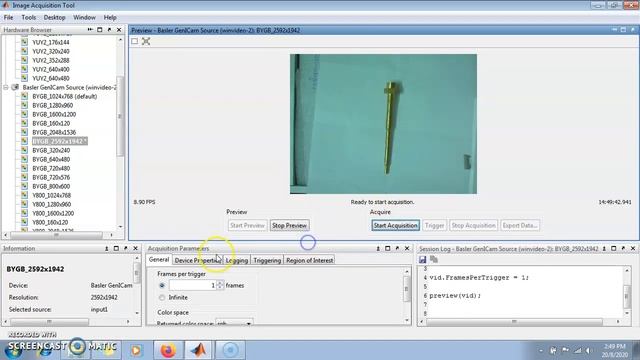Select BYGB_2048x1536 format
Screen dimensions: 640x360
pyautogui.click(x=54, y=132)
